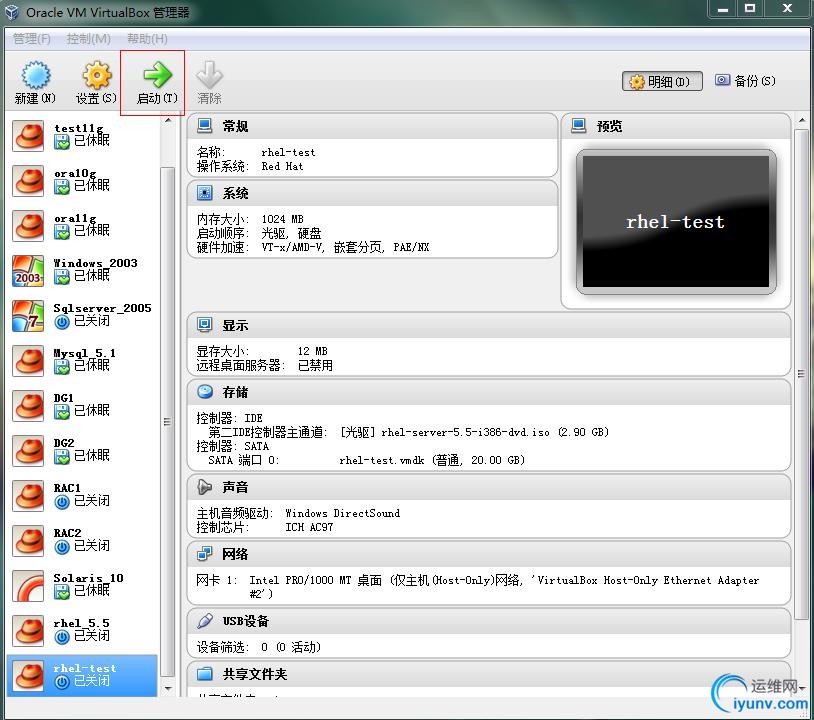Click the details pane scrollbar thumb
The width and height of the screenshot is (814, 720).
(802, 373)
